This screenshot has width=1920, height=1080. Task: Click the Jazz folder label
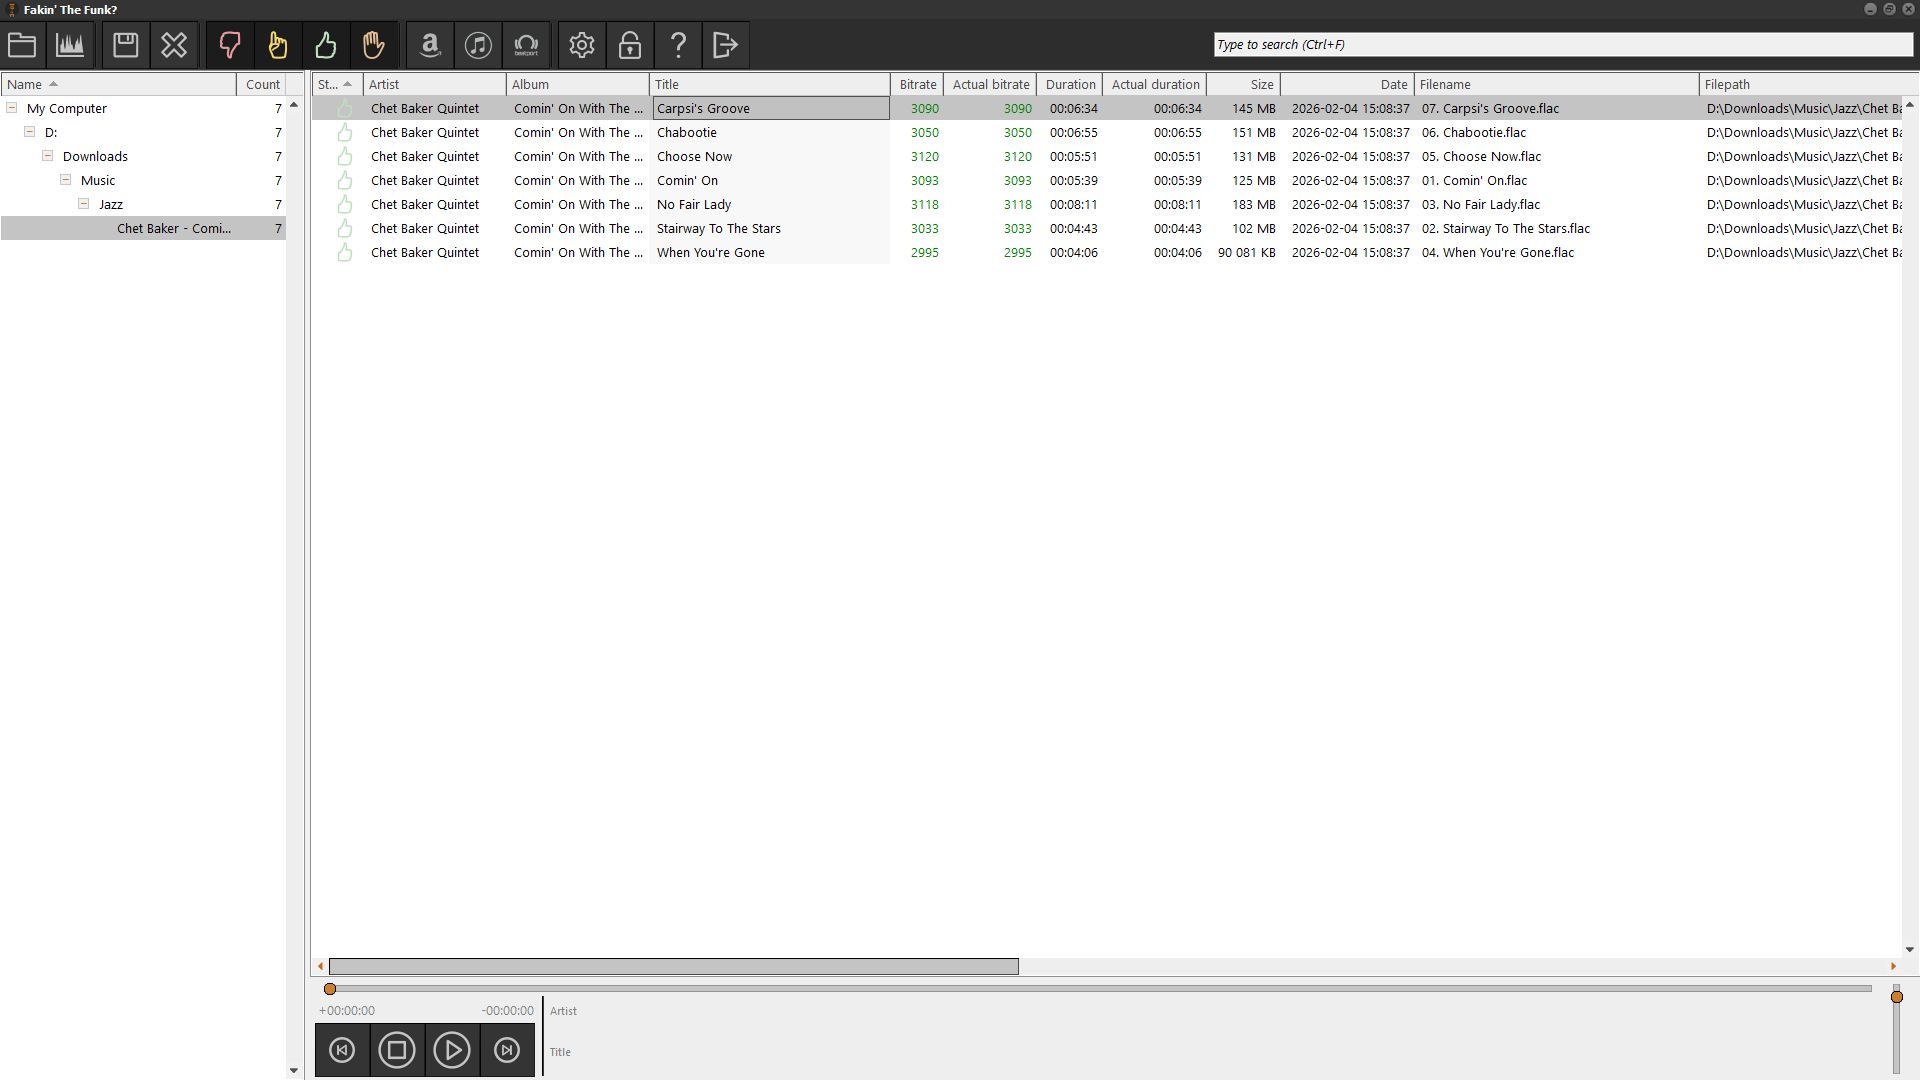pos(111,204)
